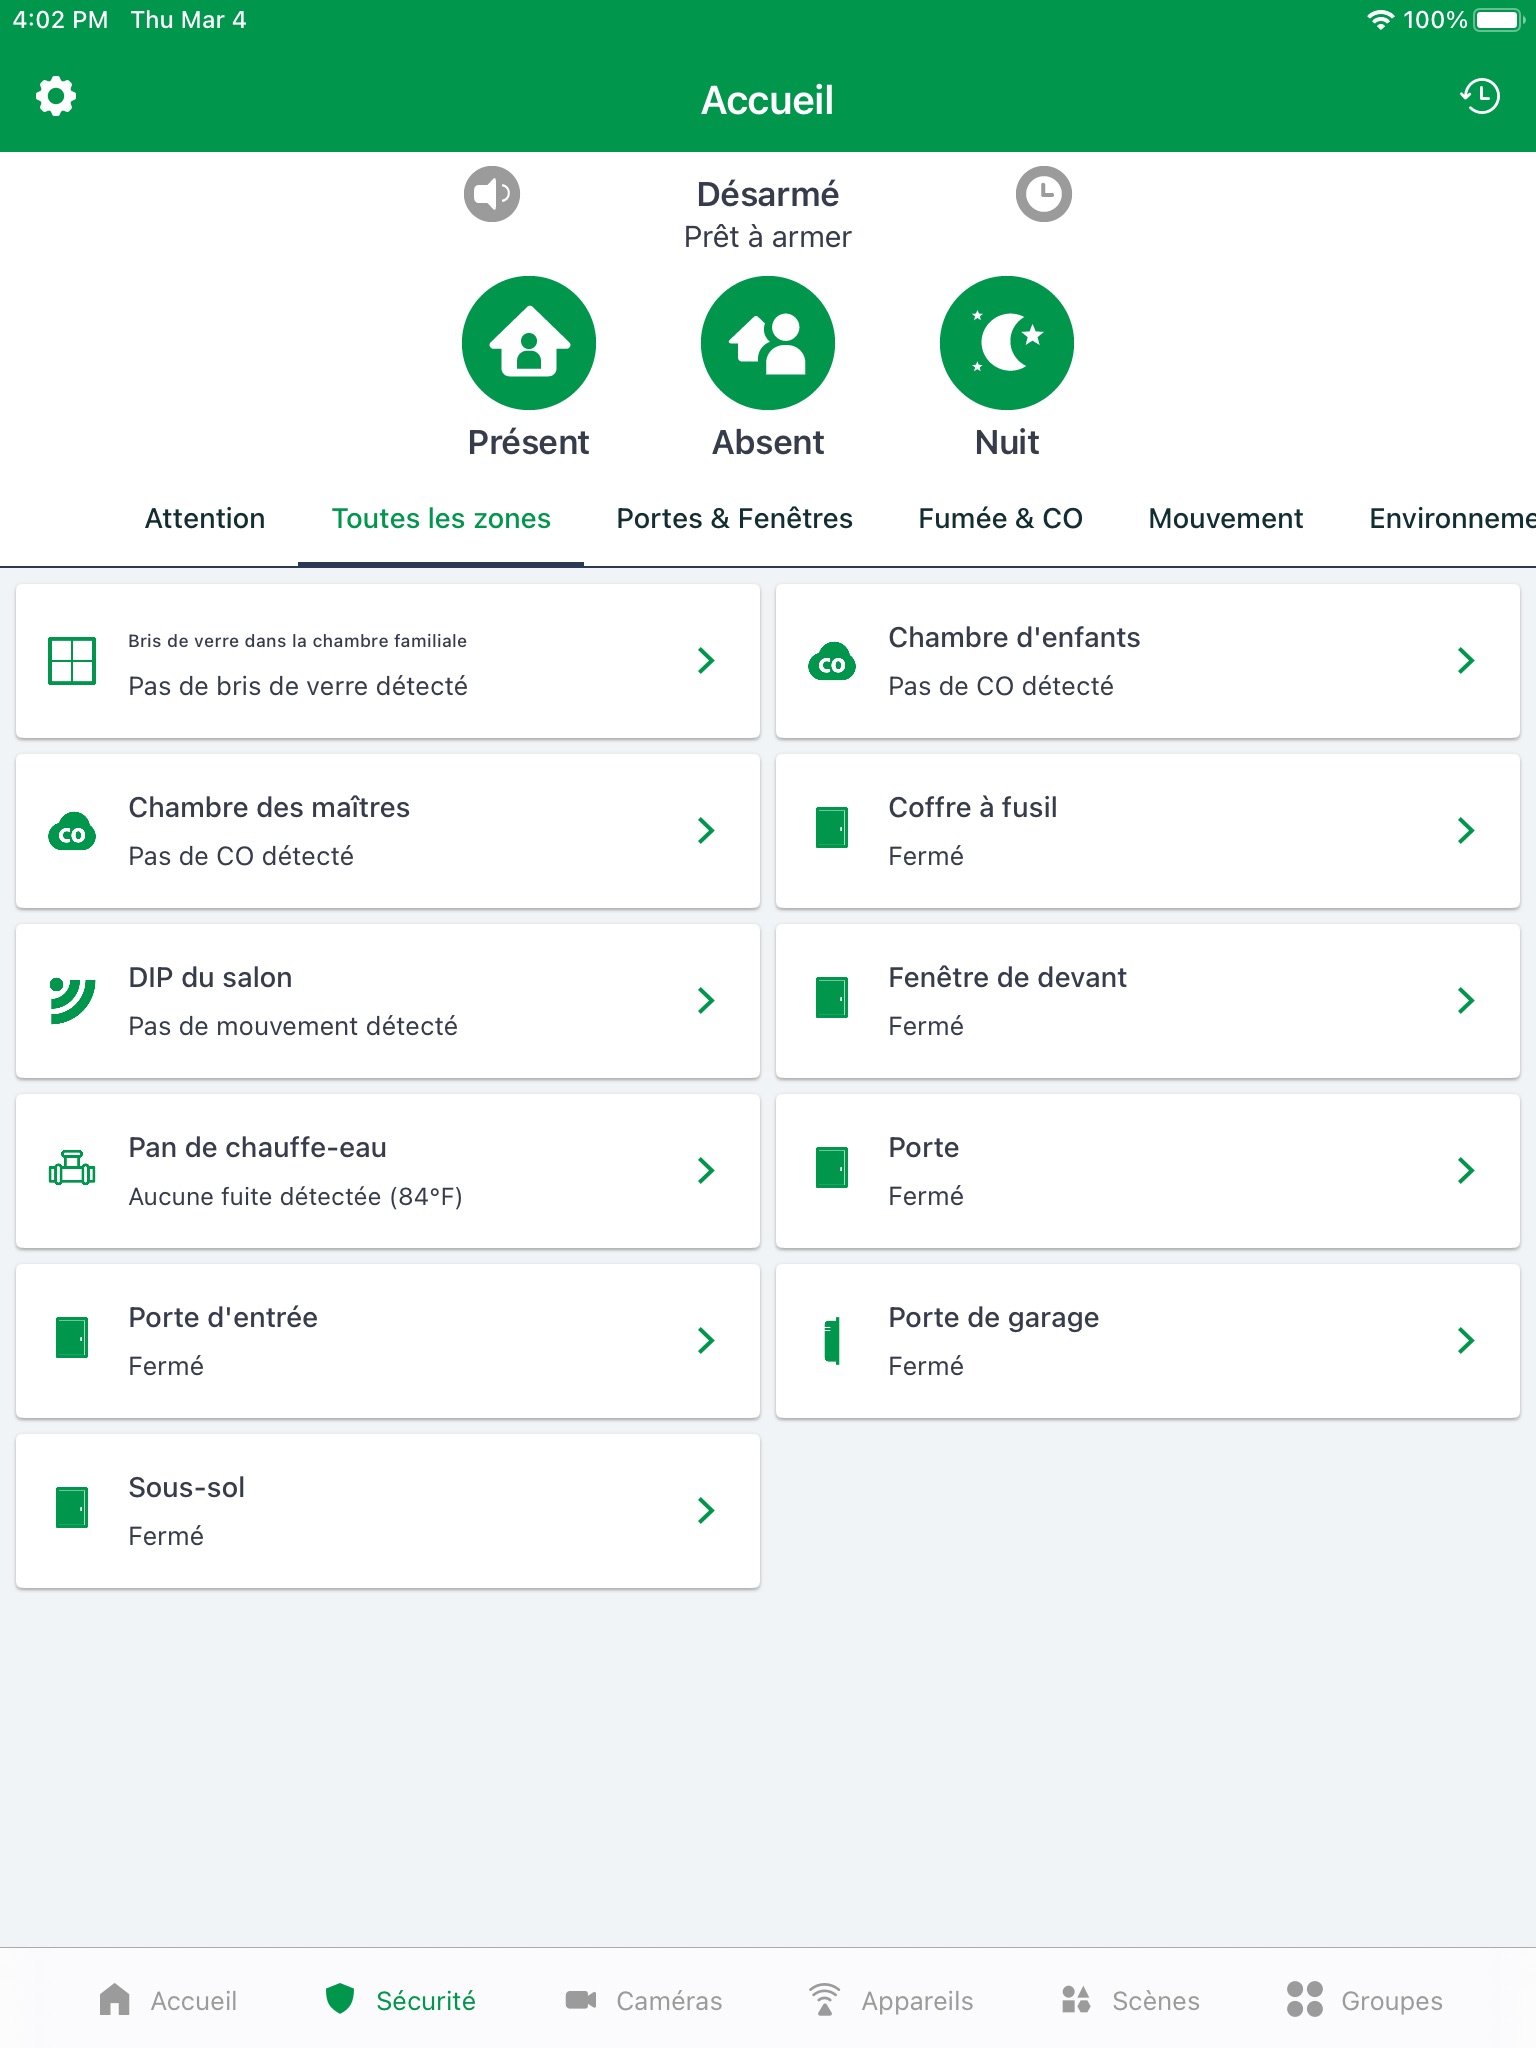Expand Porte zone chevron
Image resolution: width=1536 pixels, height=2048 pixels.
coord(1466,1170)
